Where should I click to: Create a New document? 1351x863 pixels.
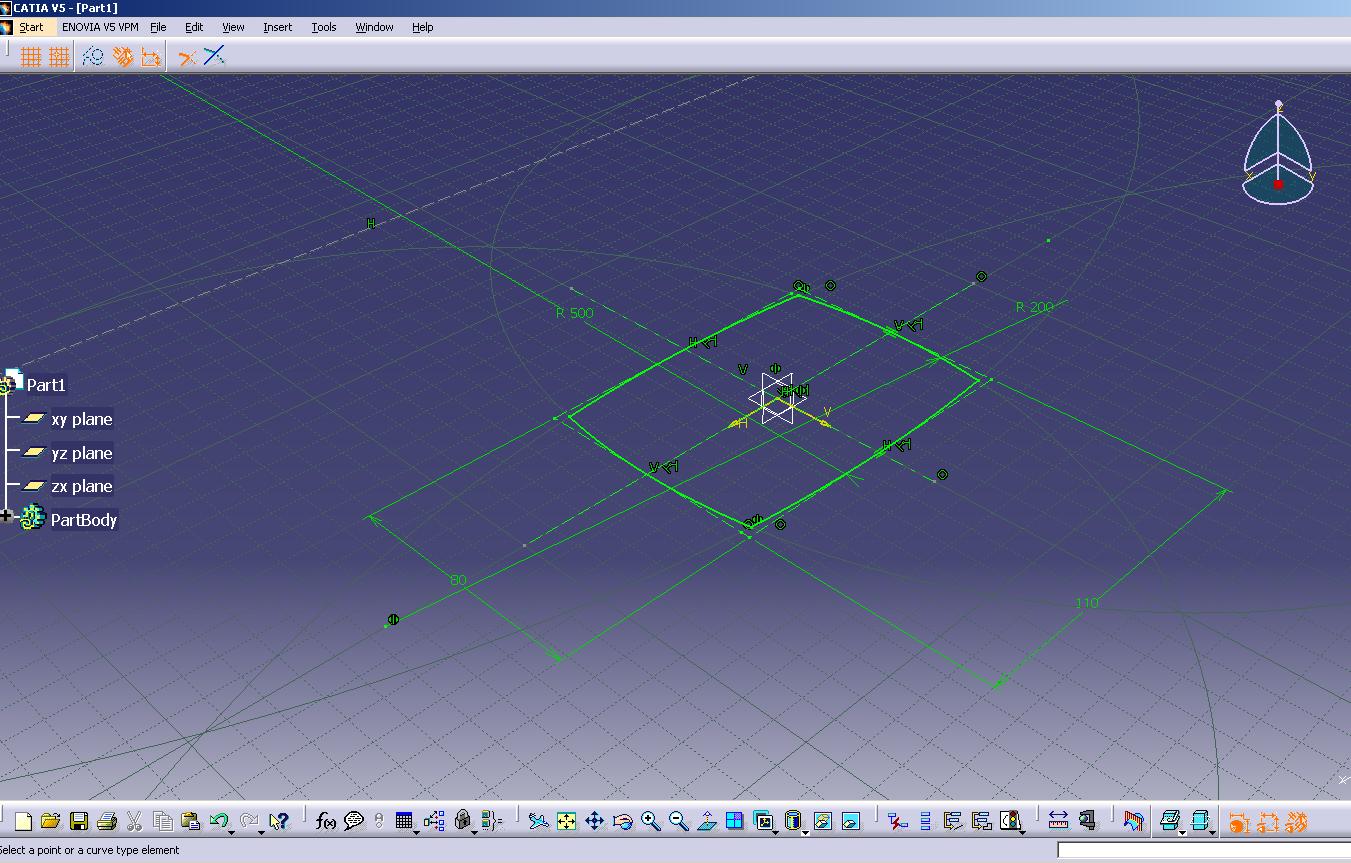click(x=23, y=821)
